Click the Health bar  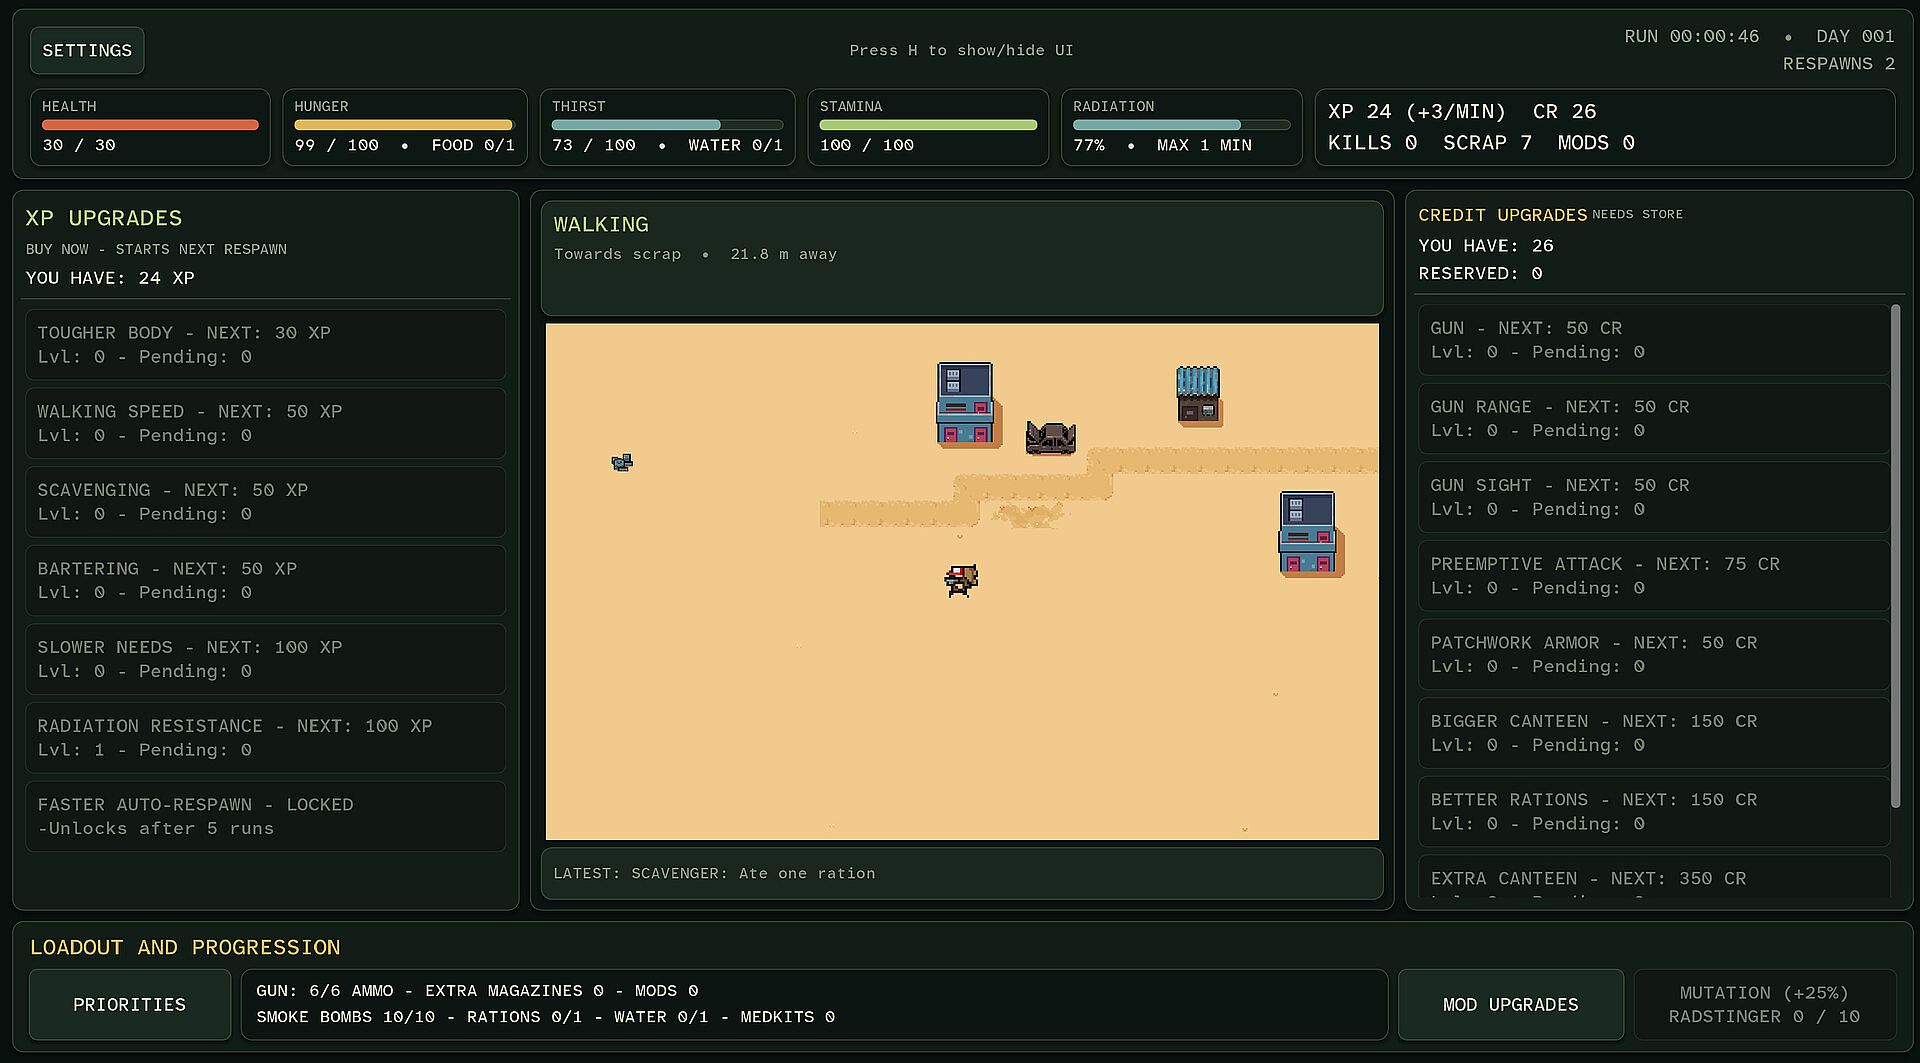click(150, 125)
